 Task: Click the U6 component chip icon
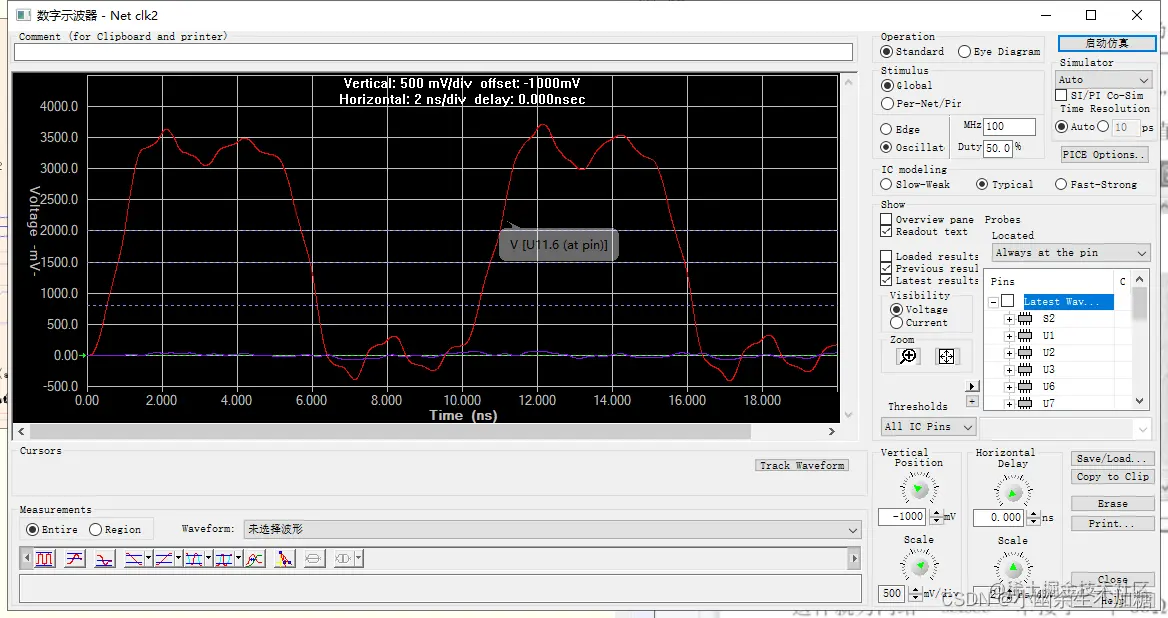click(x=1025, y=387)
